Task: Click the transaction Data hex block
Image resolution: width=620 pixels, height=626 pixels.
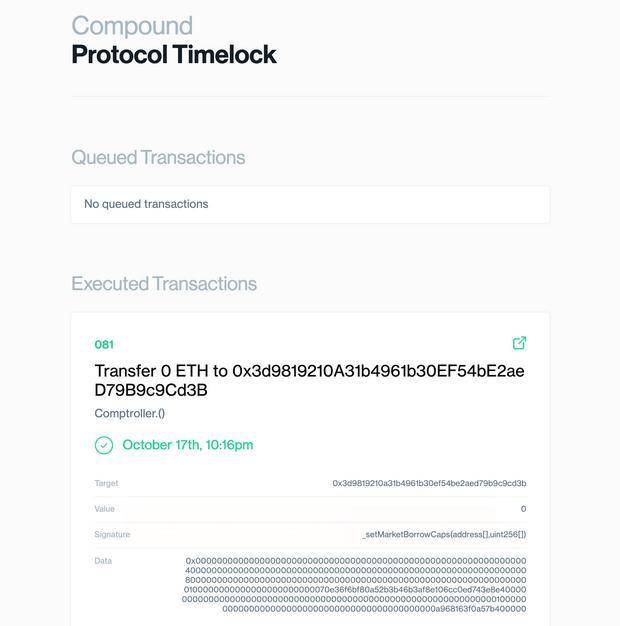Action: (x=354, y=585)
